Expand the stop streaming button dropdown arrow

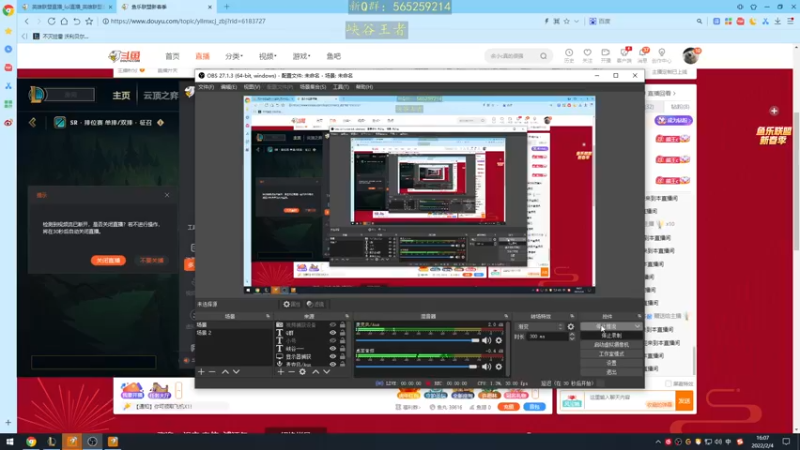pos(637,327)
